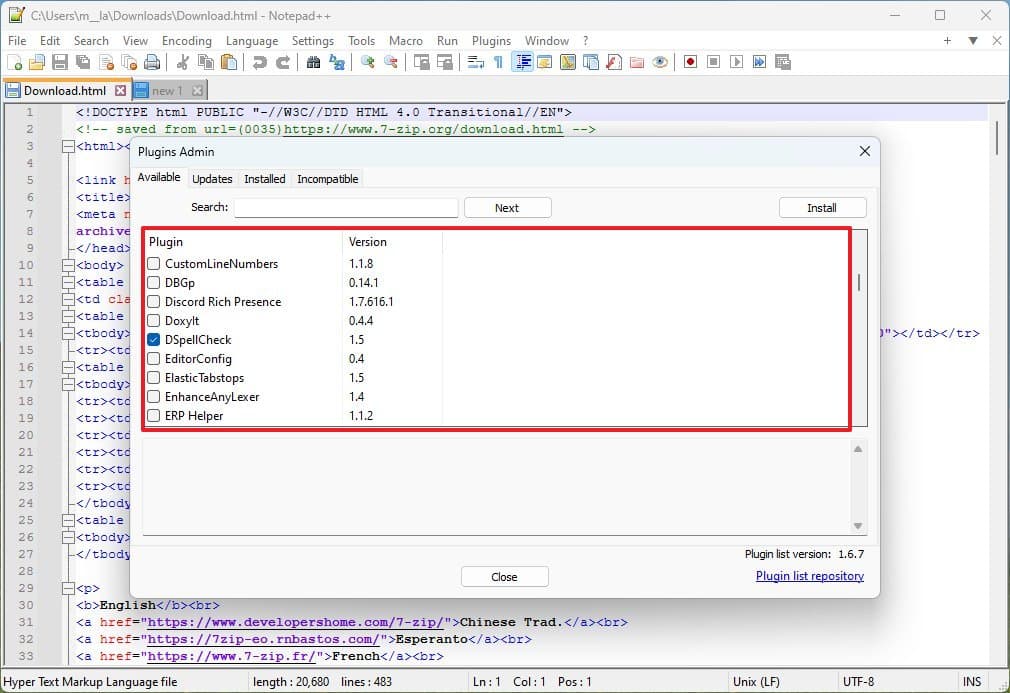1010x693 pixels.
Task: Open the Plugin list repository link
Action: pyautogui.click(x=809, y=576)
